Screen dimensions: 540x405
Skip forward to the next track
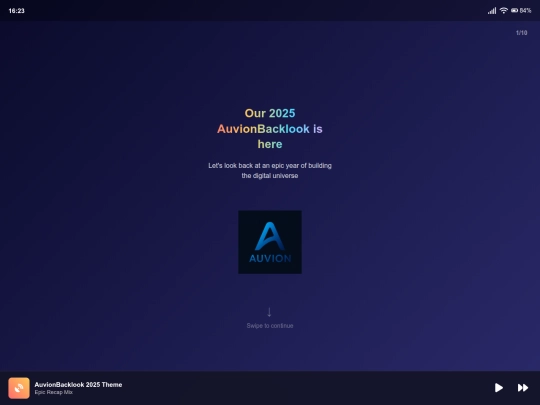523,388
